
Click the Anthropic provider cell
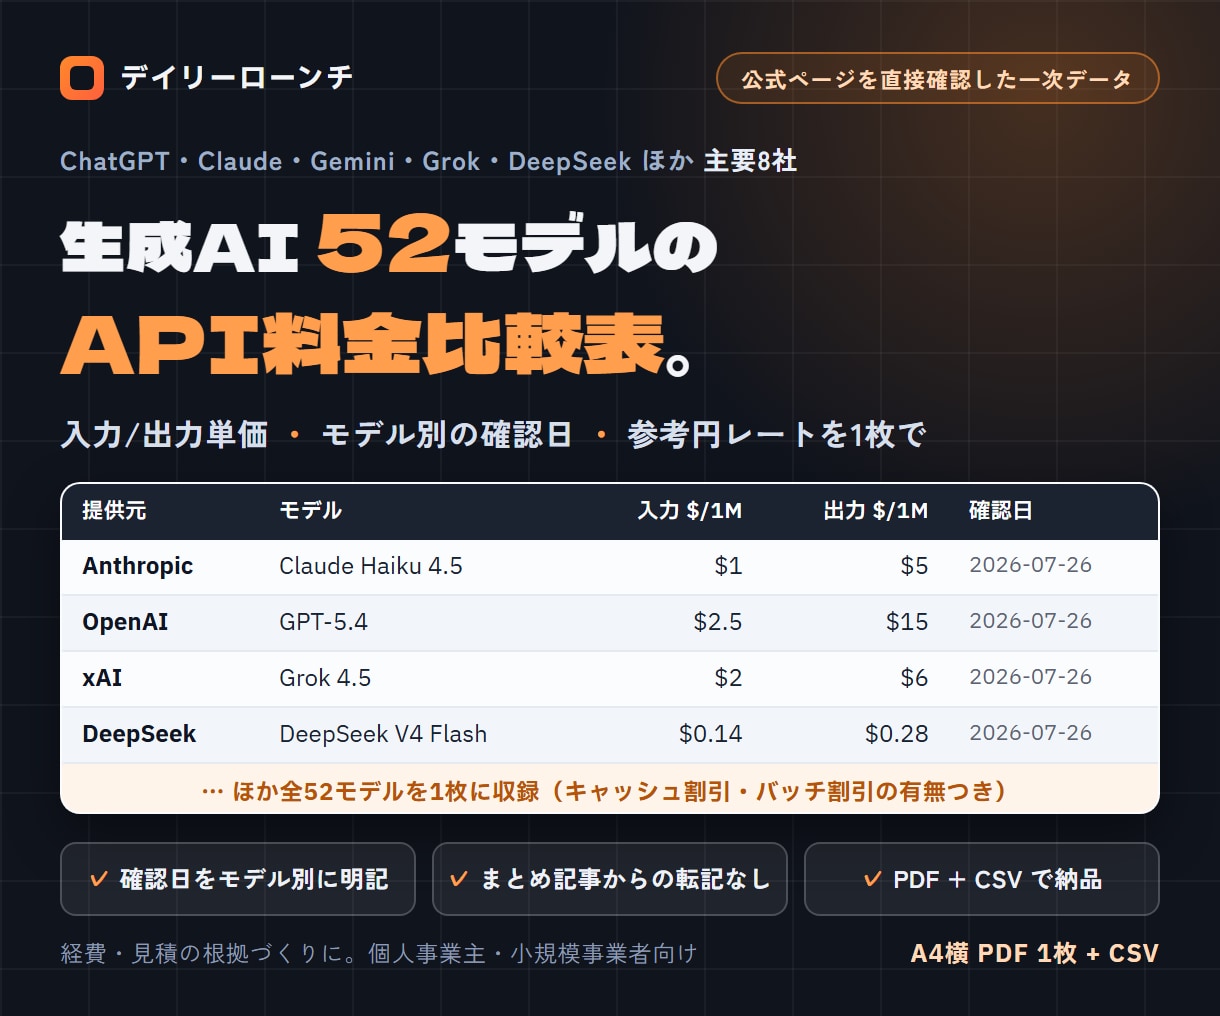[138, 566]
